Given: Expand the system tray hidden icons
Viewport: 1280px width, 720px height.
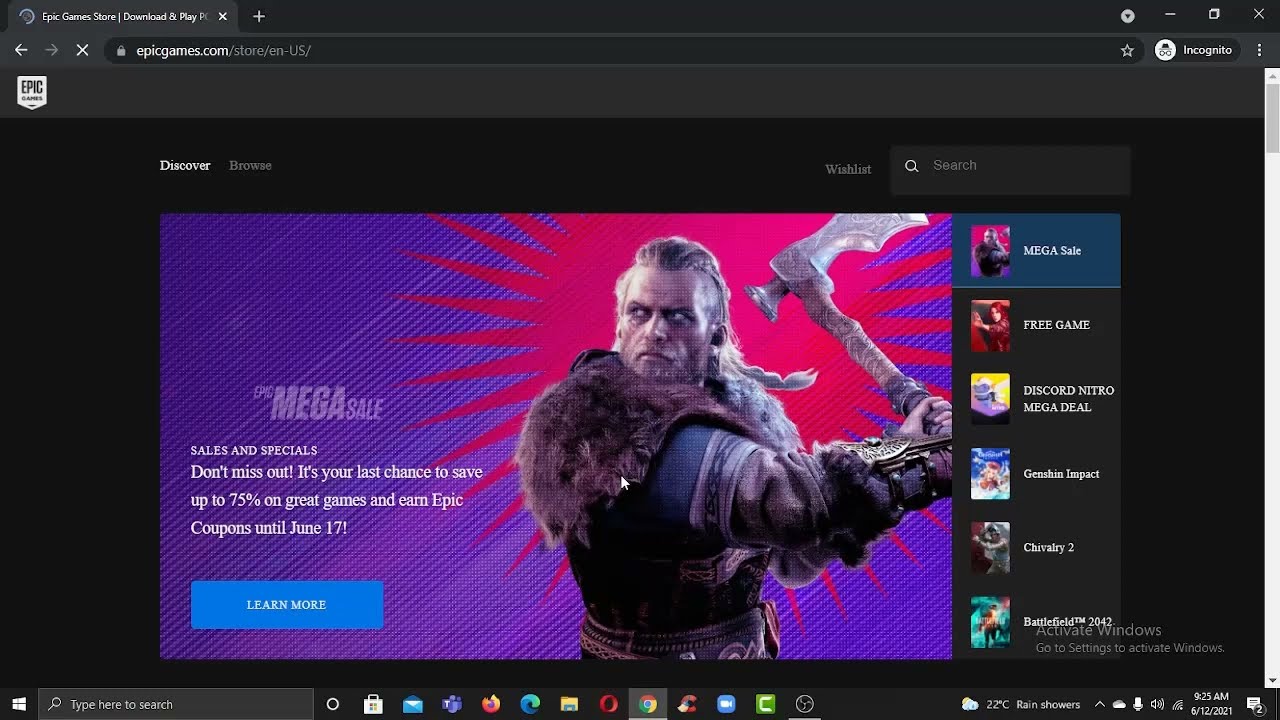Looking at the screenshot, I should tap(1099, 704).
